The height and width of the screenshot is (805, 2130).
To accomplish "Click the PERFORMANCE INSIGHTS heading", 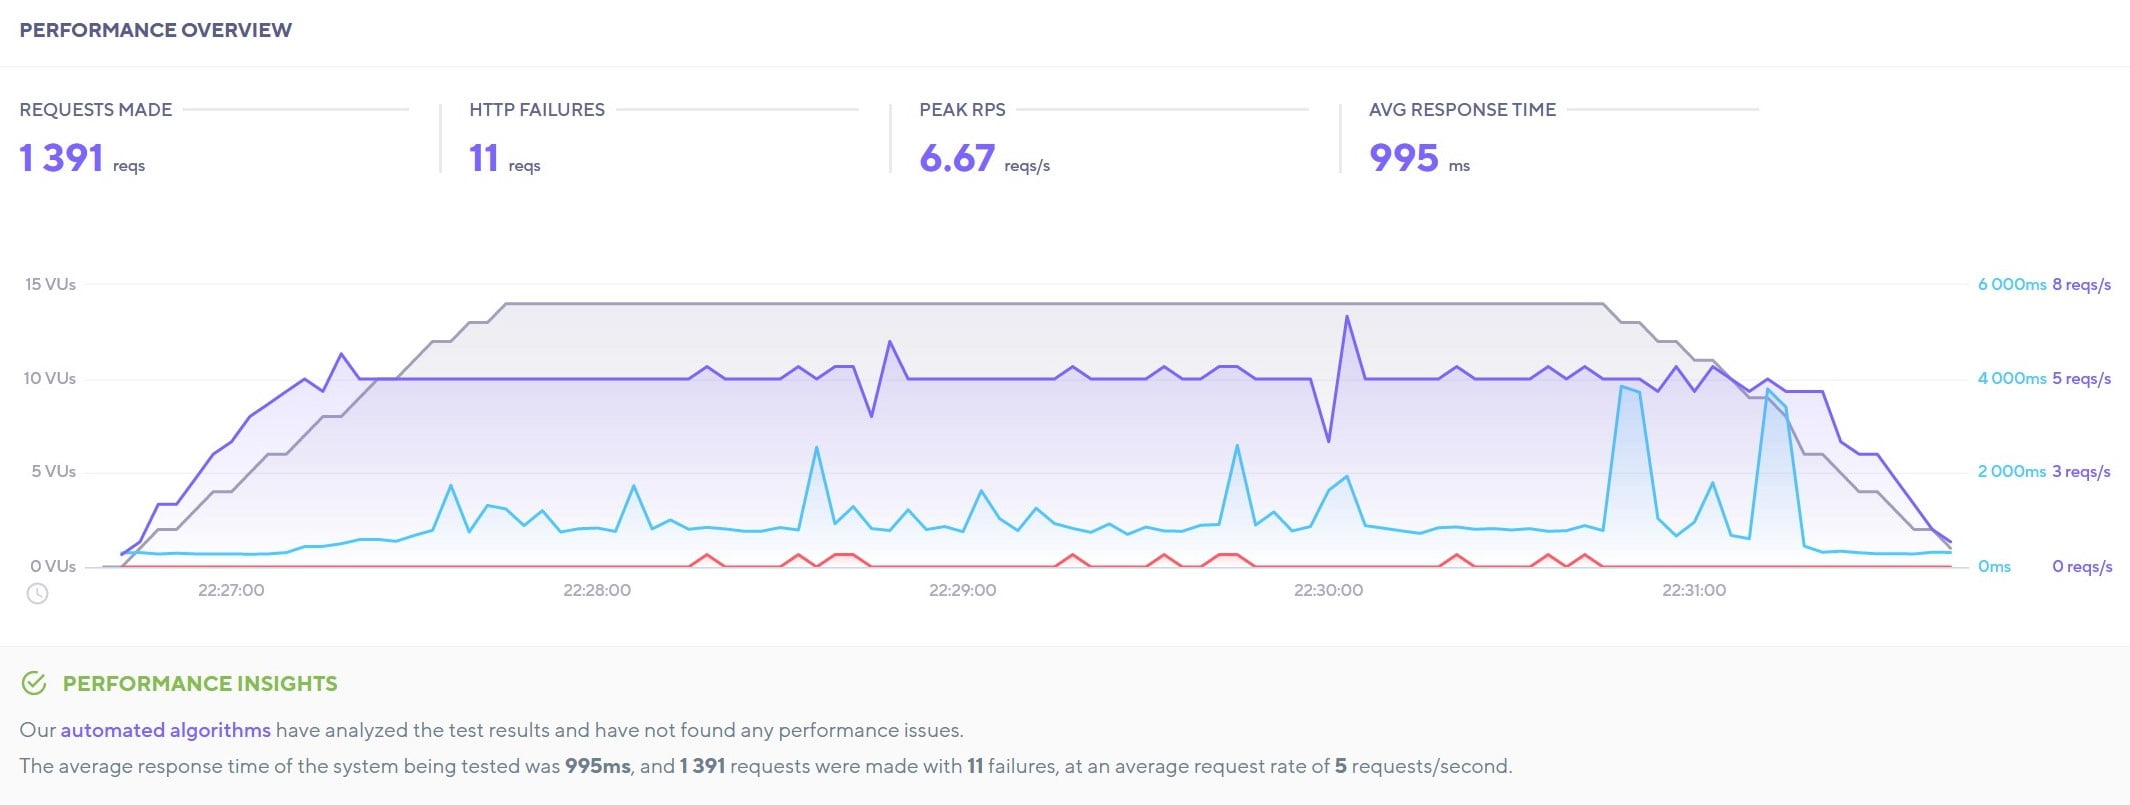I will (x=200, y=684).
